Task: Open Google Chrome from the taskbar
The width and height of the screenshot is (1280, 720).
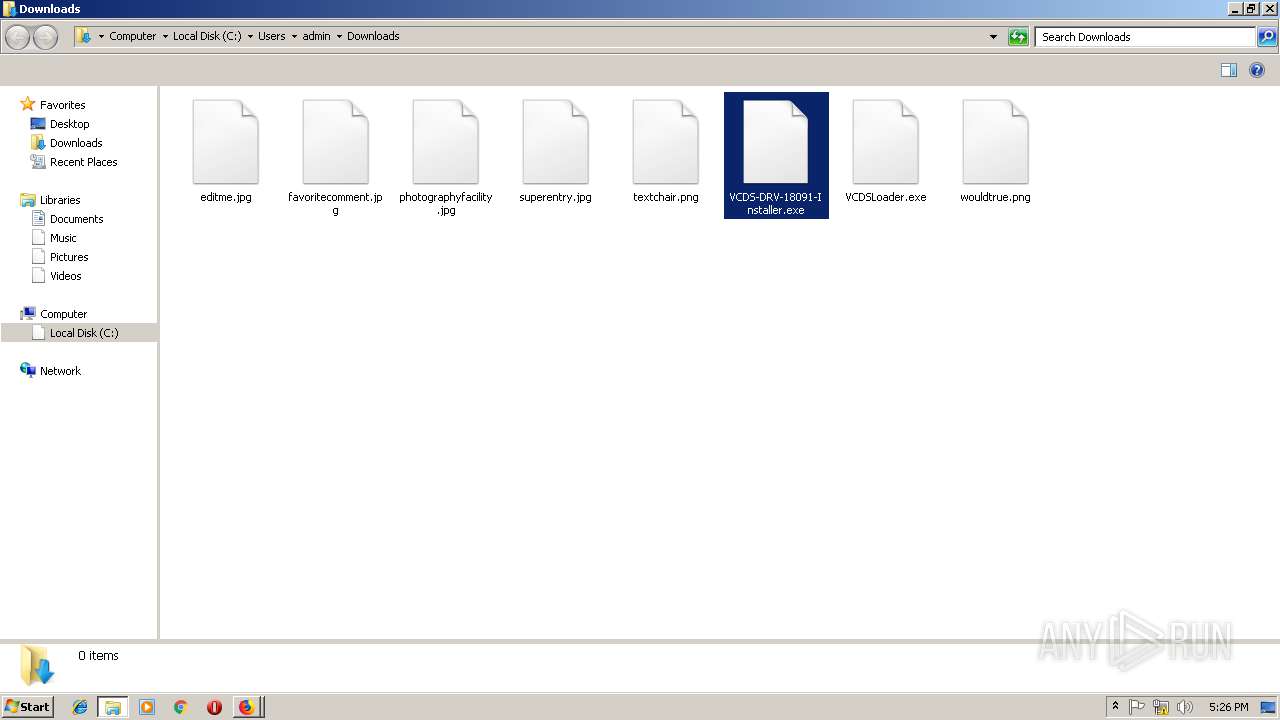Action: tap(181, 707)
